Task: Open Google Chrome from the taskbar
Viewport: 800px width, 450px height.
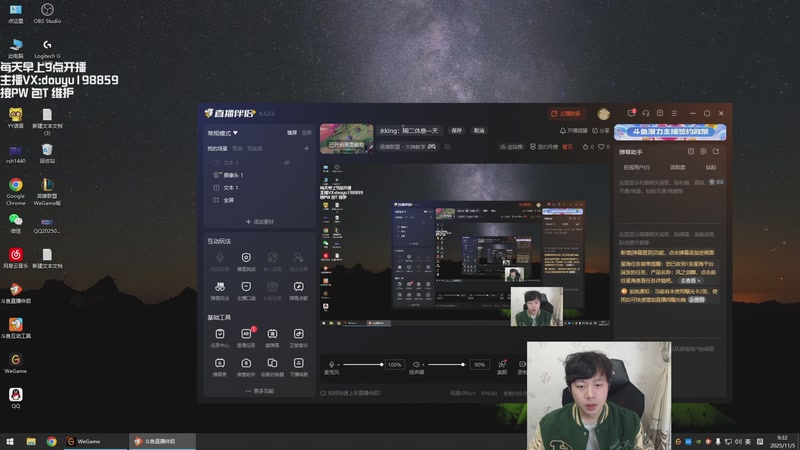Action: [52, 441]
